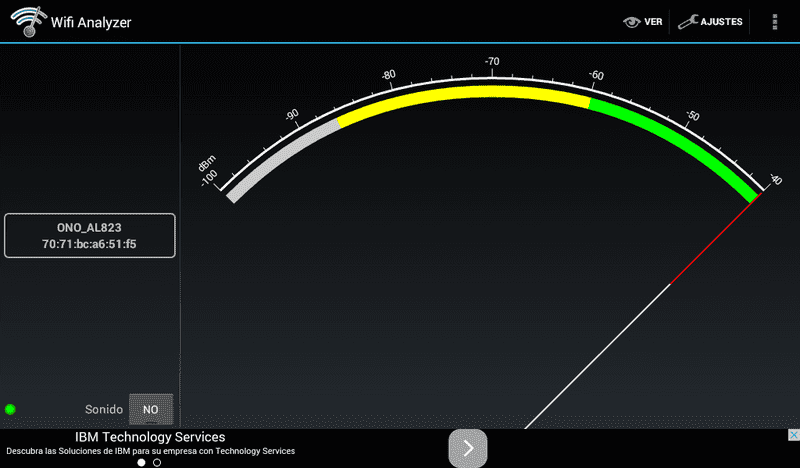Screen dimensions: 800x468
Task: Click the -50 scale label
Action: click(692, 115)
